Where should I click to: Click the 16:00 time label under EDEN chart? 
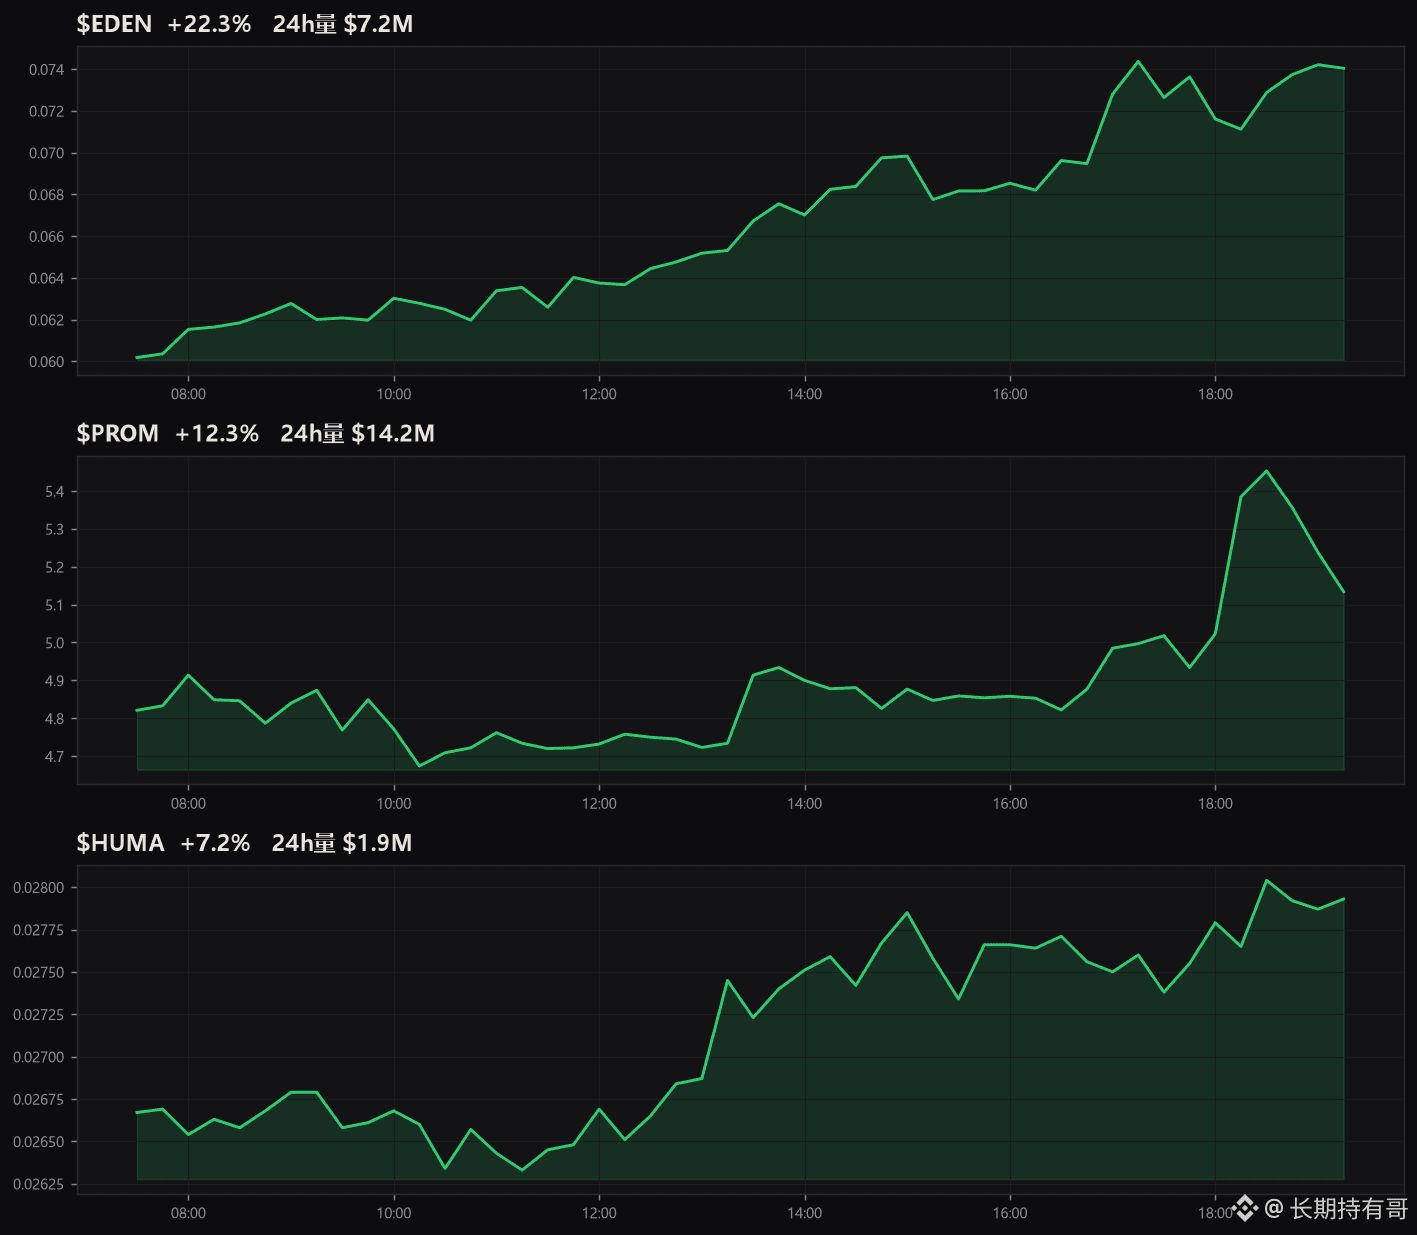(x=1010, y=394)
